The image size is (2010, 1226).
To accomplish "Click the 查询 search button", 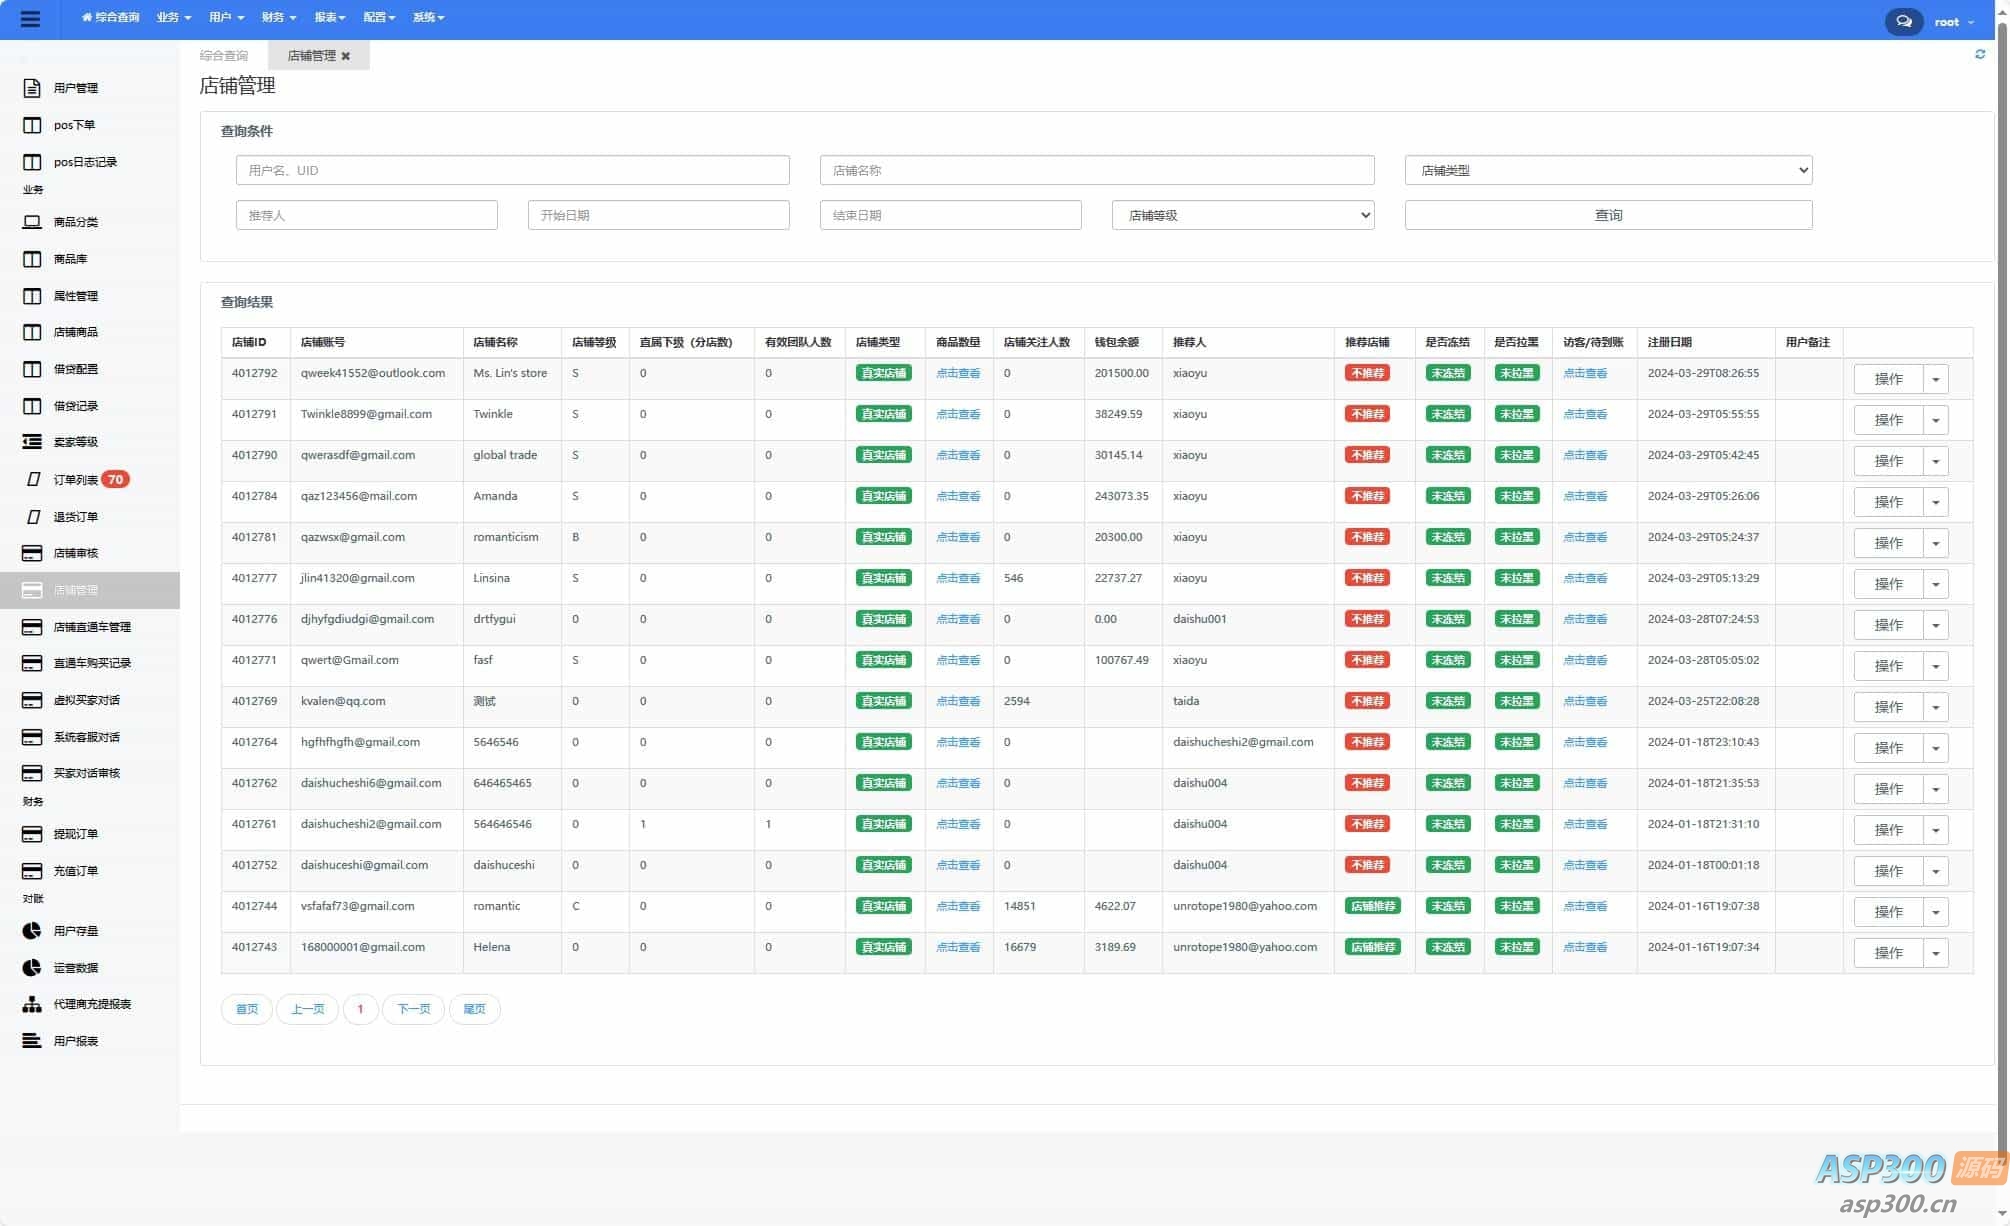I will point(1607,215).
